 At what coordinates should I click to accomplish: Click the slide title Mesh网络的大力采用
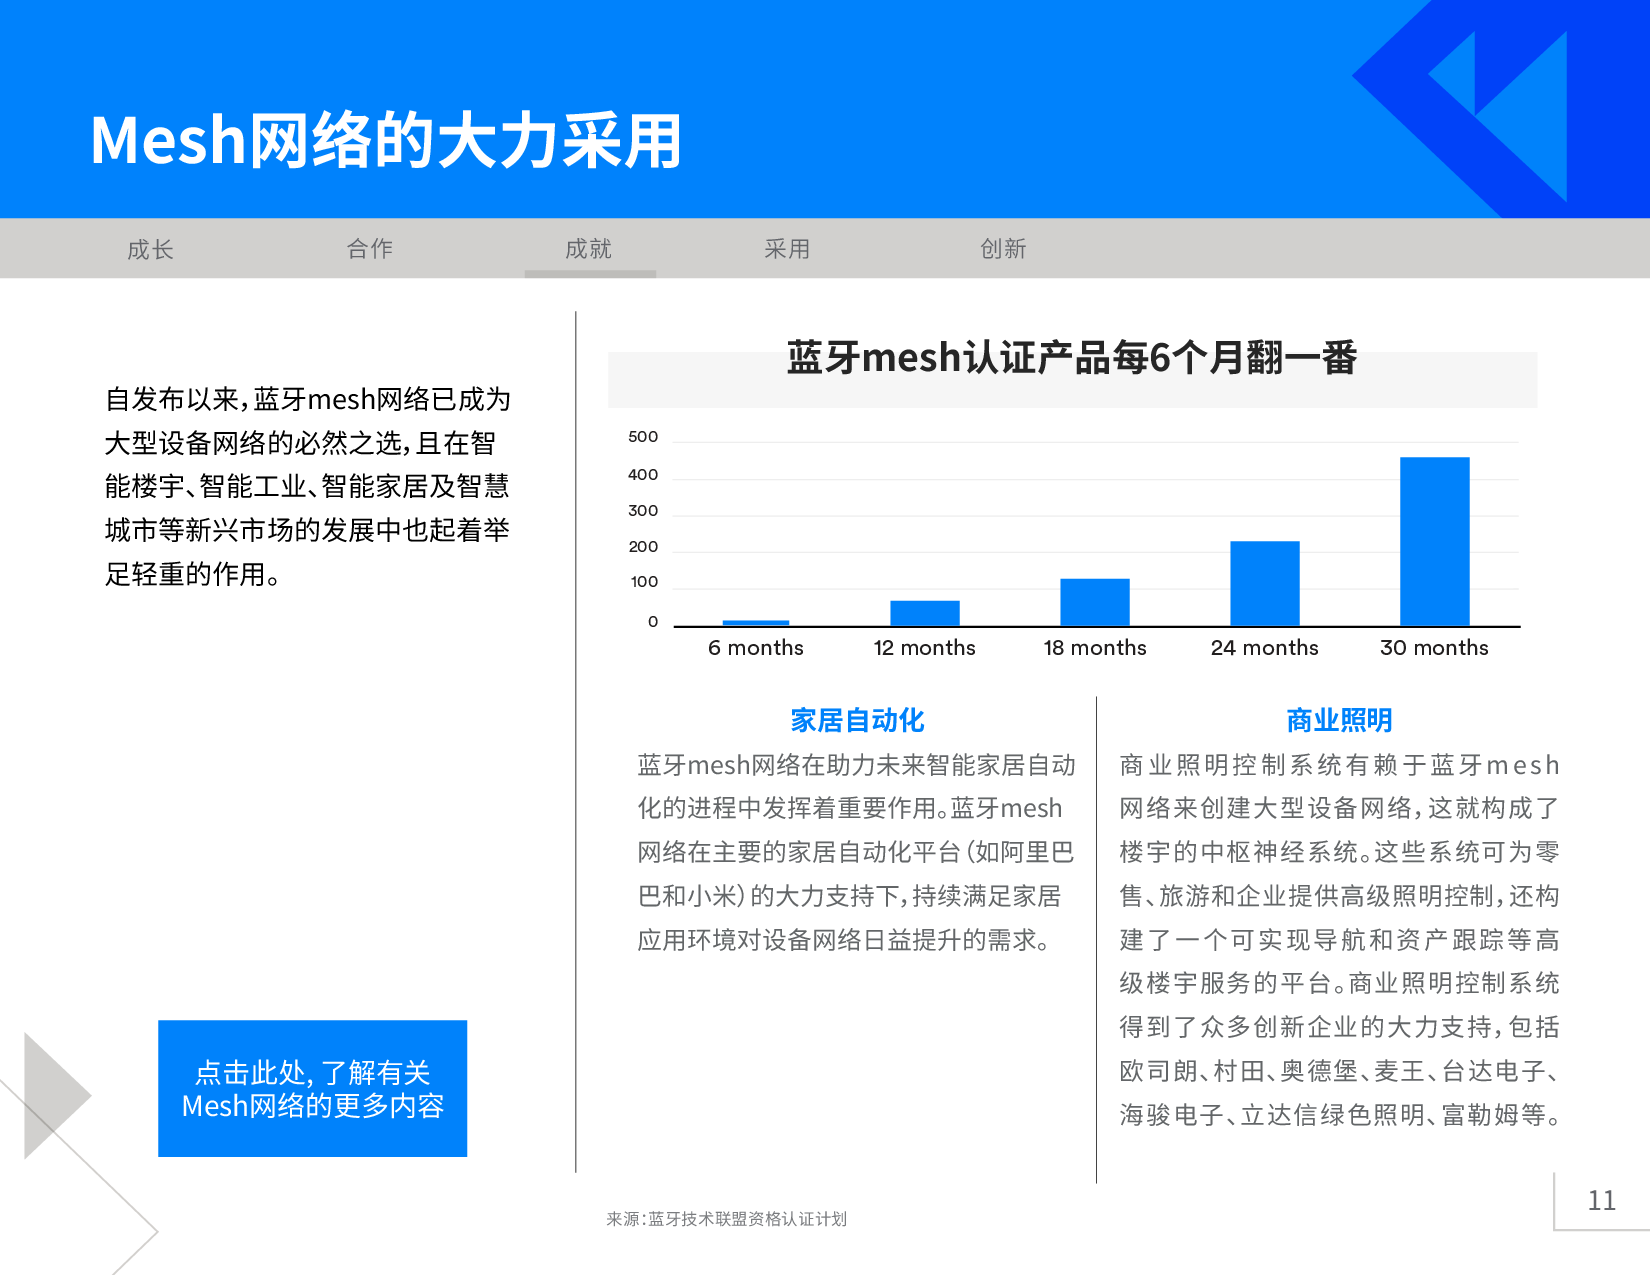click(386, 141)
